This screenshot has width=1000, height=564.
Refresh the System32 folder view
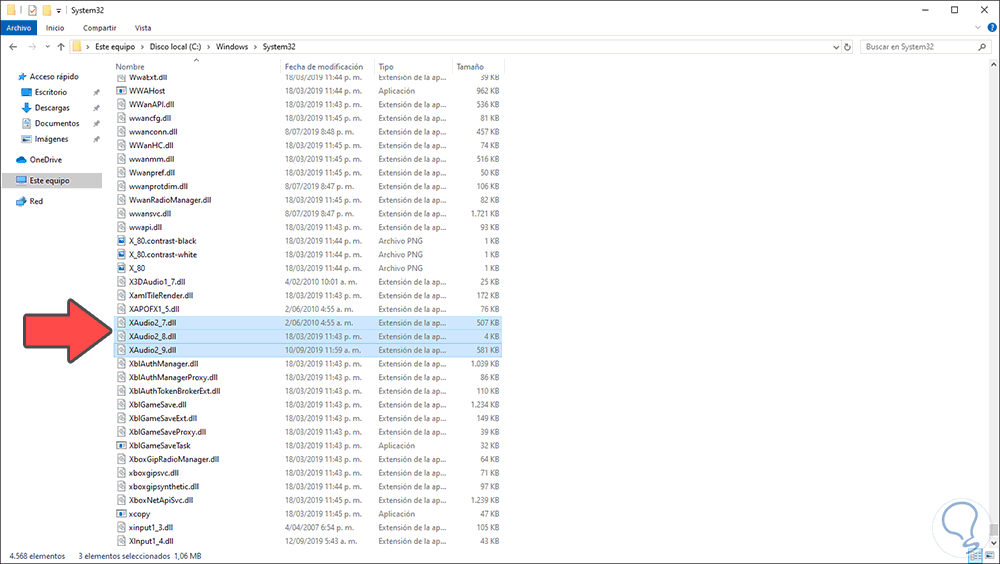coord(848,47)
